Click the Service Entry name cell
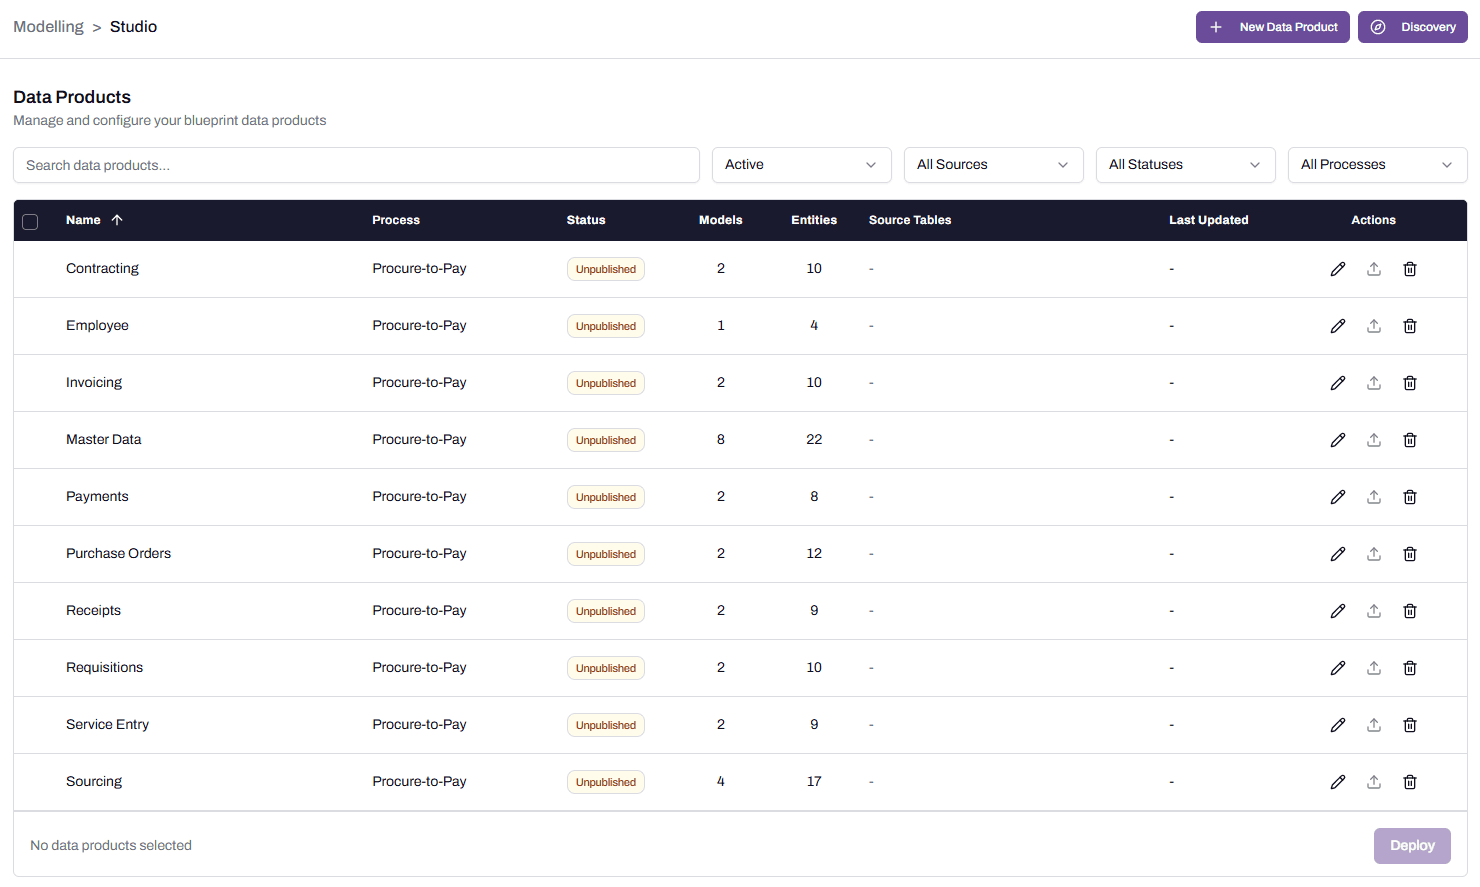This screenshot has height=887, width=1480. (x=107, y=725)
